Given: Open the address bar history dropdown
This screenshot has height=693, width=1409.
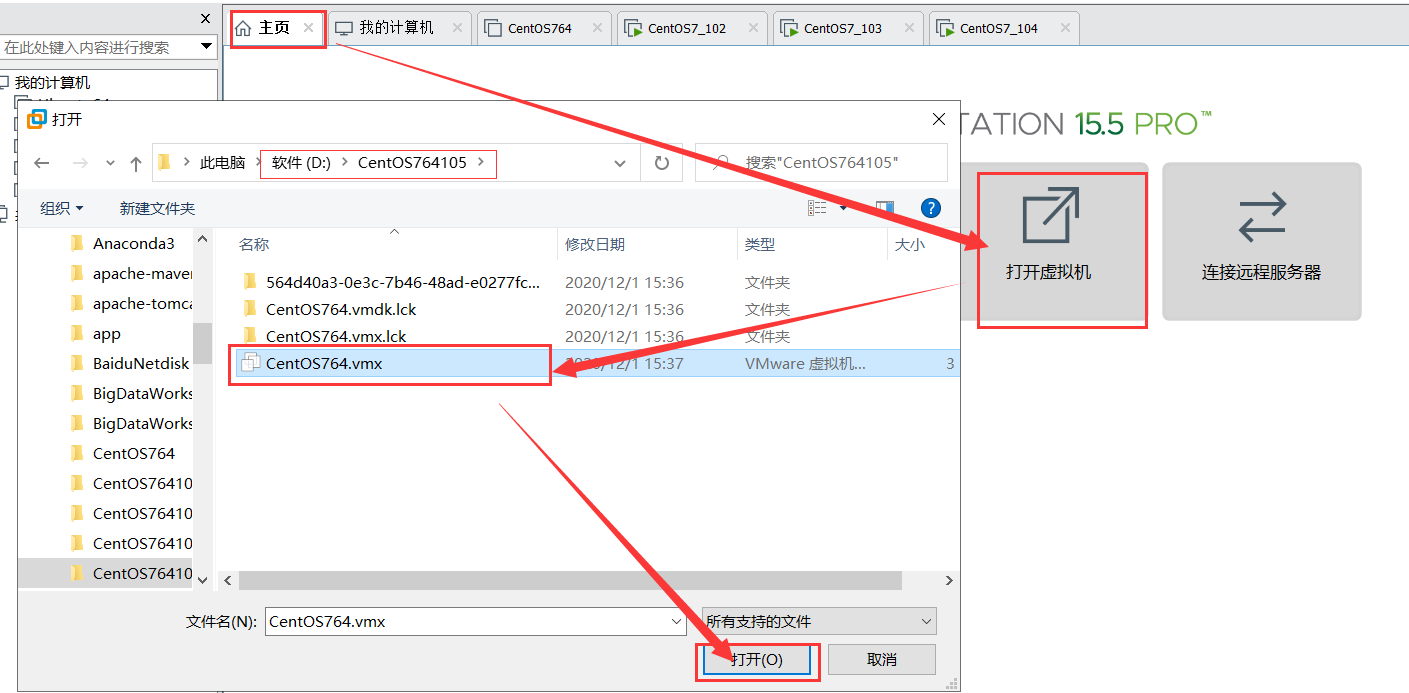Looking at the screenshot, I should [621, 163].
